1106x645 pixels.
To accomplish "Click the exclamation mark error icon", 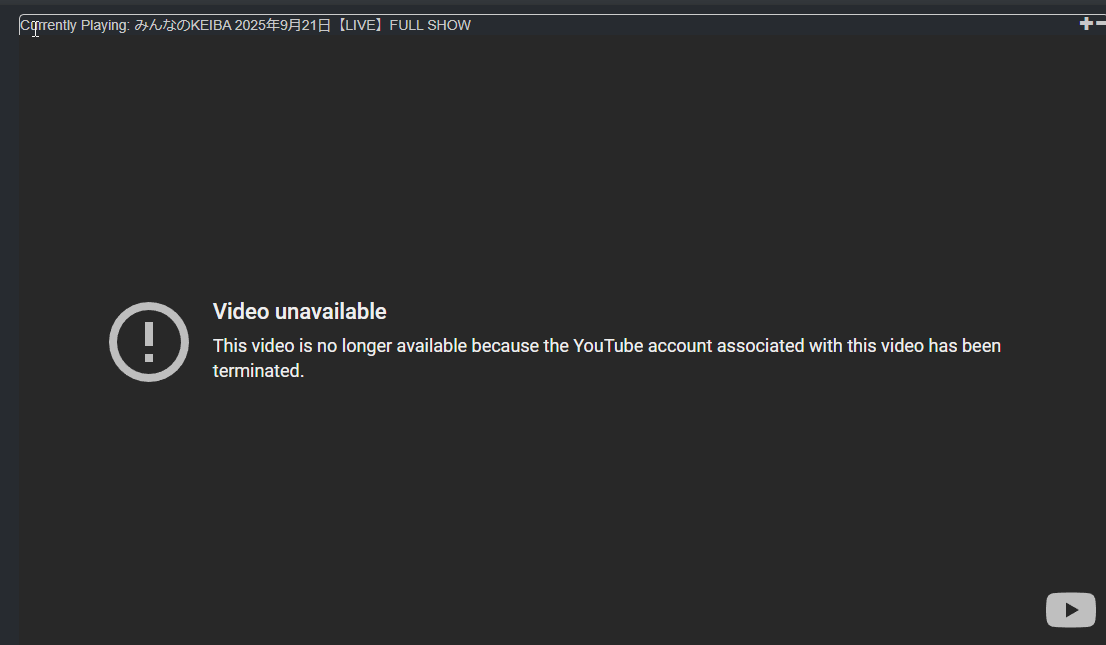I will [149, 342].
